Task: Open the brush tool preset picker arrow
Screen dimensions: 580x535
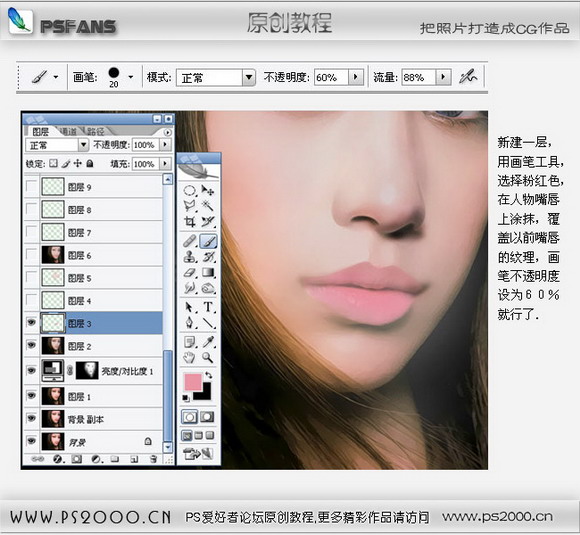Action: coord(56,77)
